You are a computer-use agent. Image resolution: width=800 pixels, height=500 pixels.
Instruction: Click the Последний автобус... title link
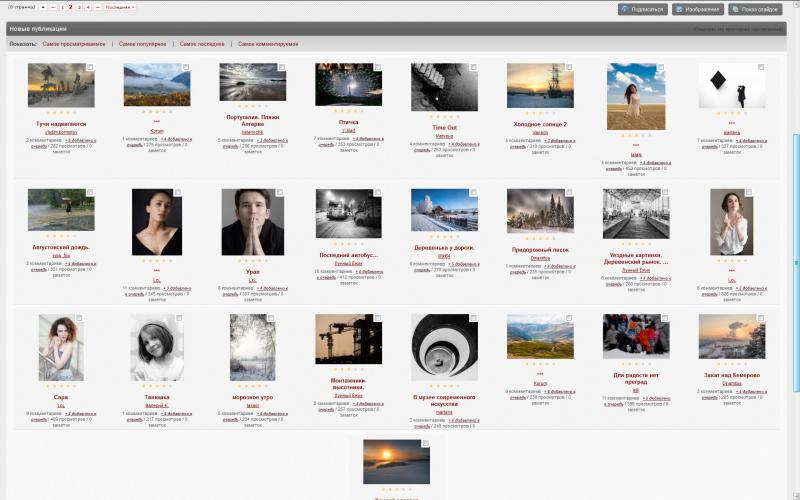pyautogui.click(x=348, y=255)
